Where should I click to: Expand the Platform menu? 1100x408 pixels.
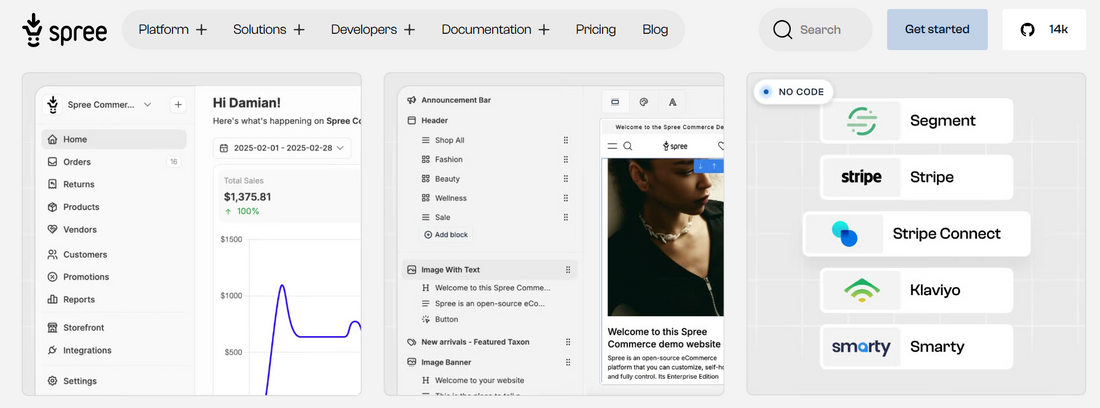(172, 30)
